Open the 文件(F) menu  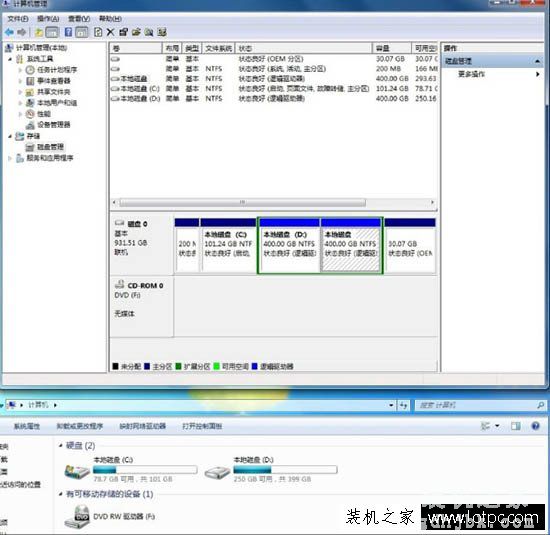coord(18,19)
